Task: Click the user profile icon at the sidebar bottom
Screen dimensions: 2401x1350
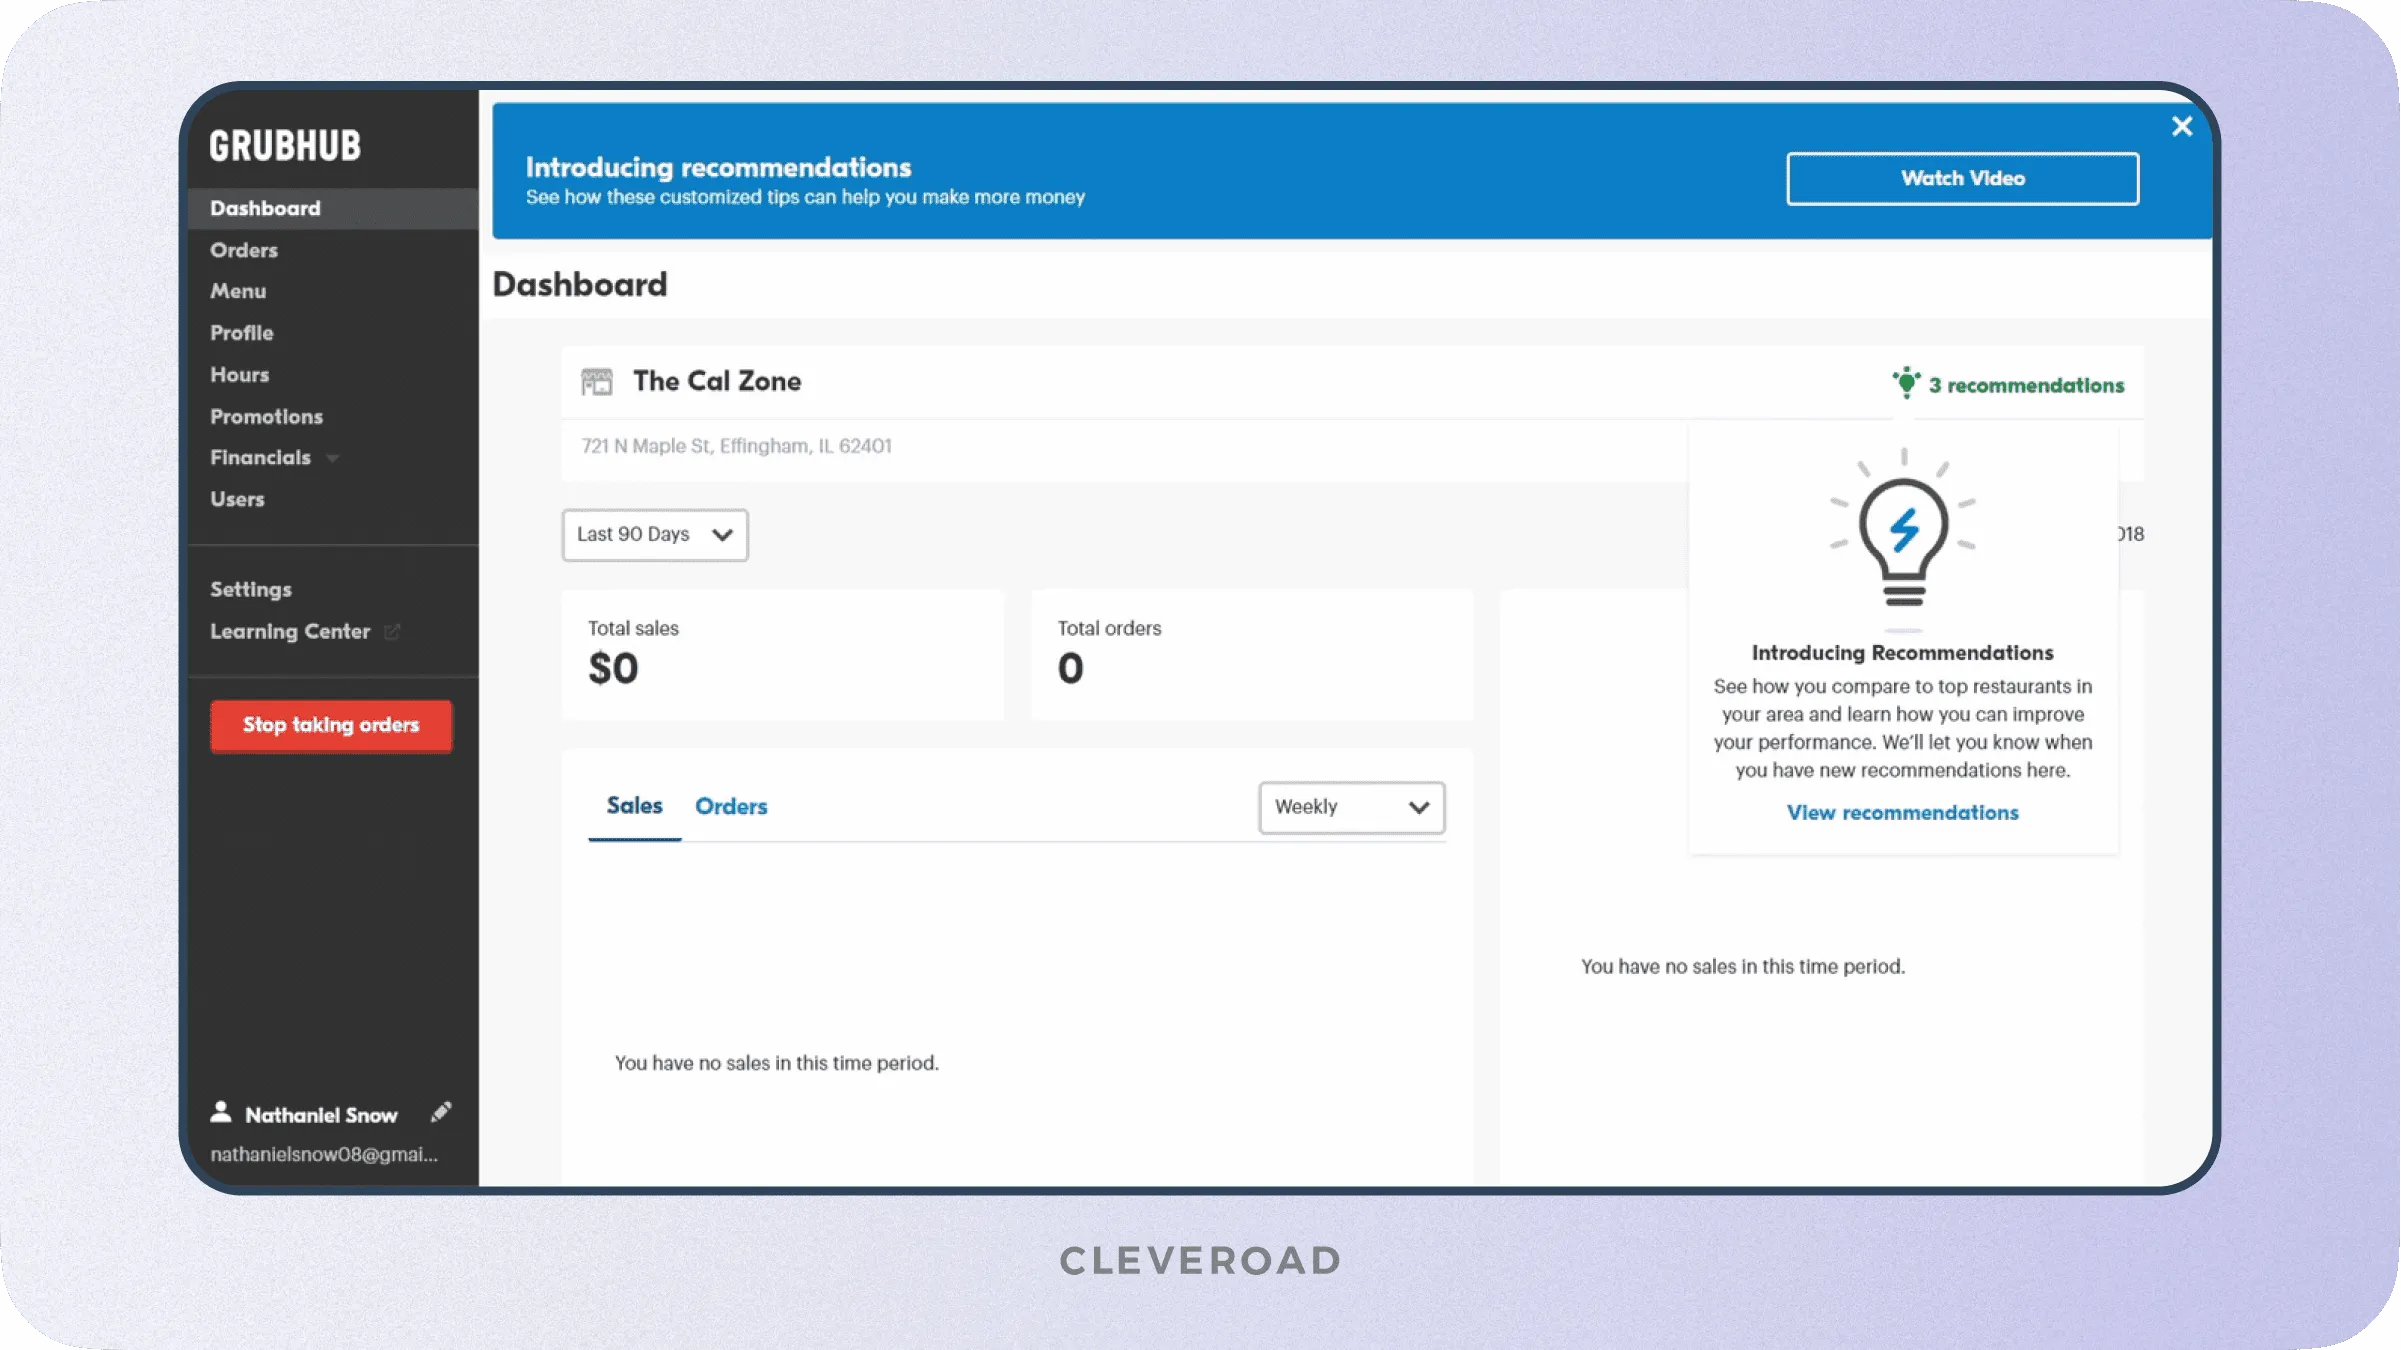Action: click(221, 1112)
